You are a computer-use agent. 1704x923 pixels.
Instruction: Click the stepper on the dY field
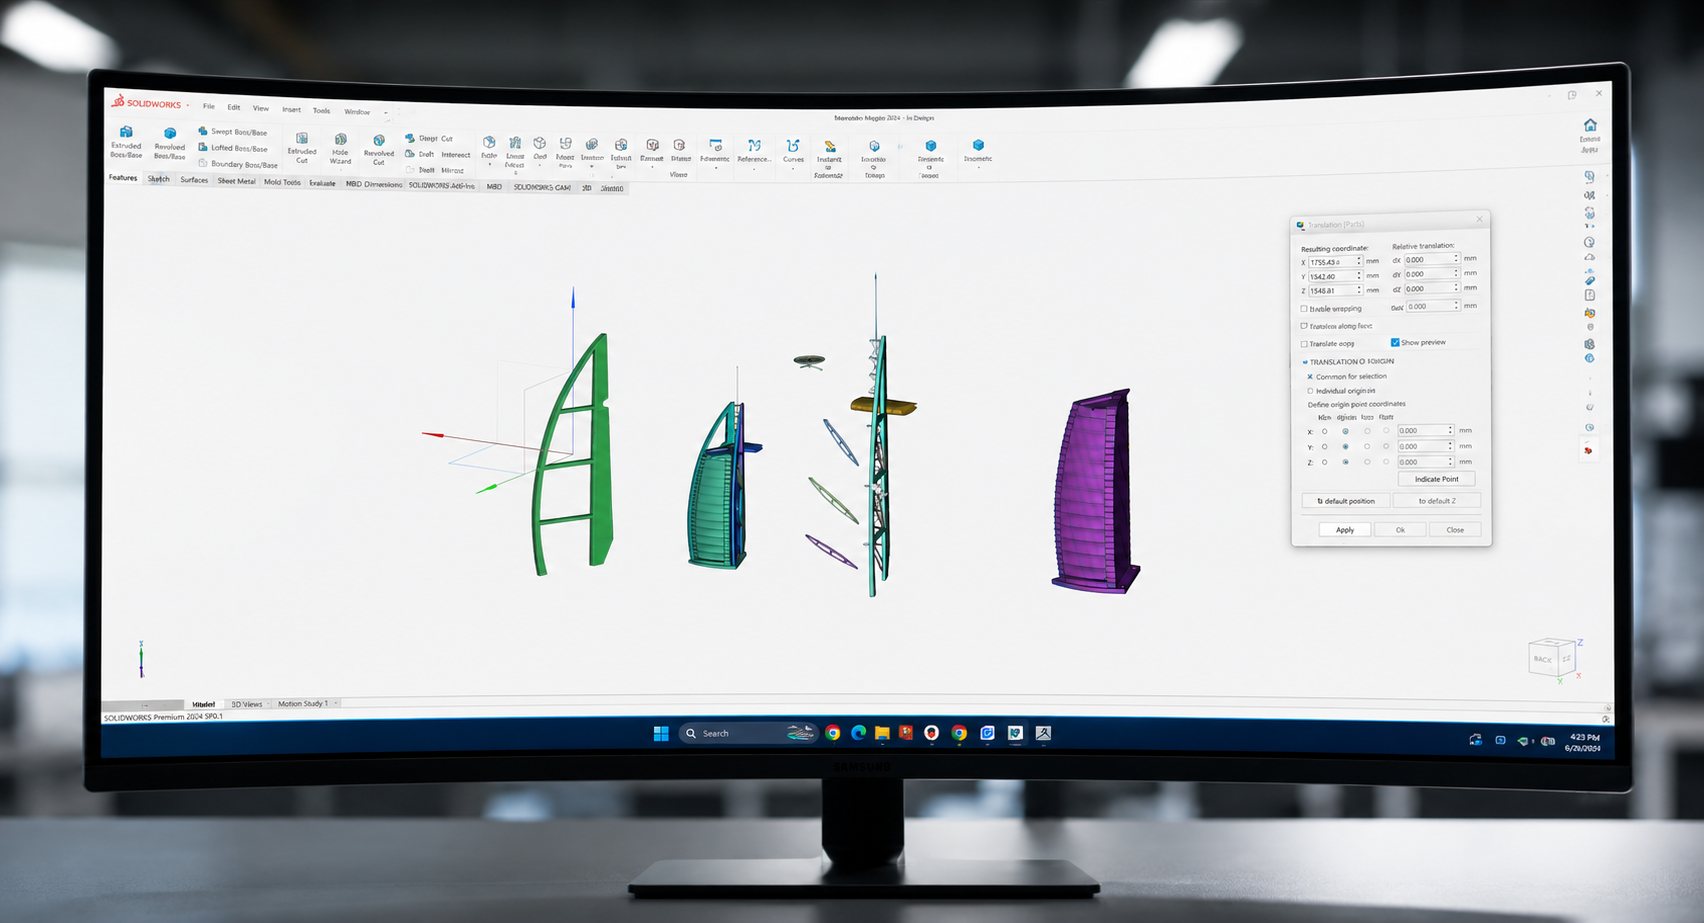coord(1456,273)
